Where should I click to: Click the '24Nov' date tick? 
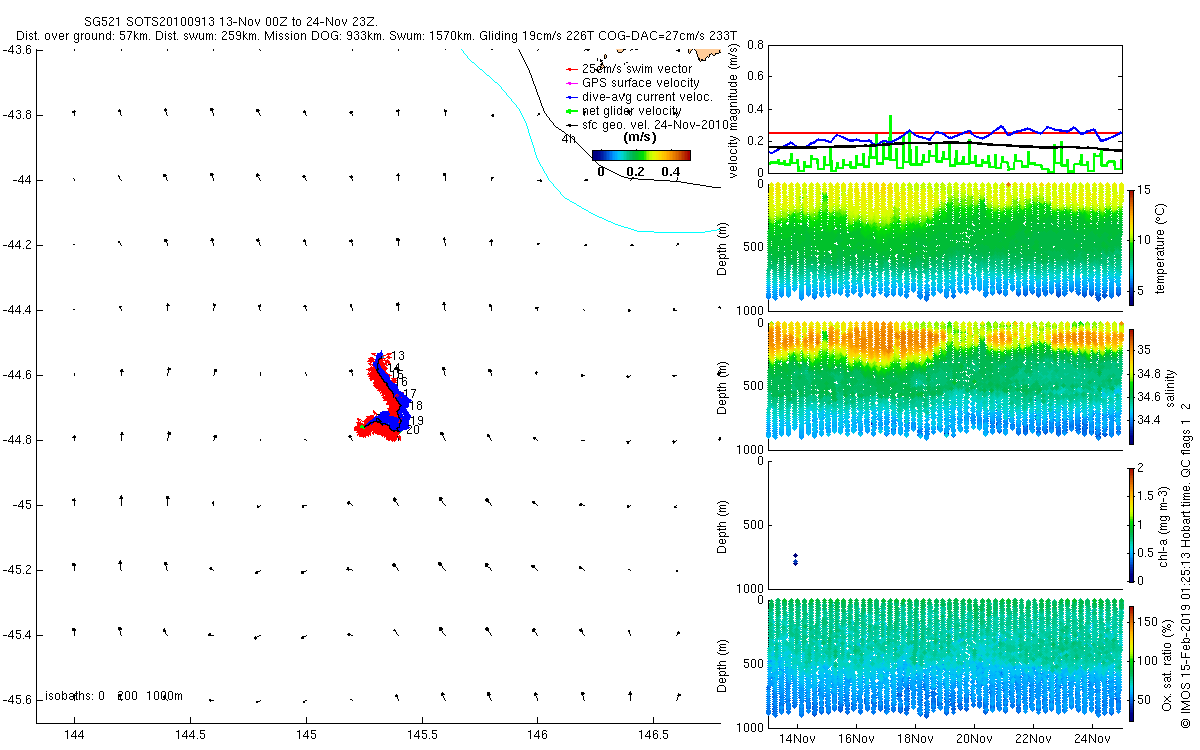coord(1092,739)
